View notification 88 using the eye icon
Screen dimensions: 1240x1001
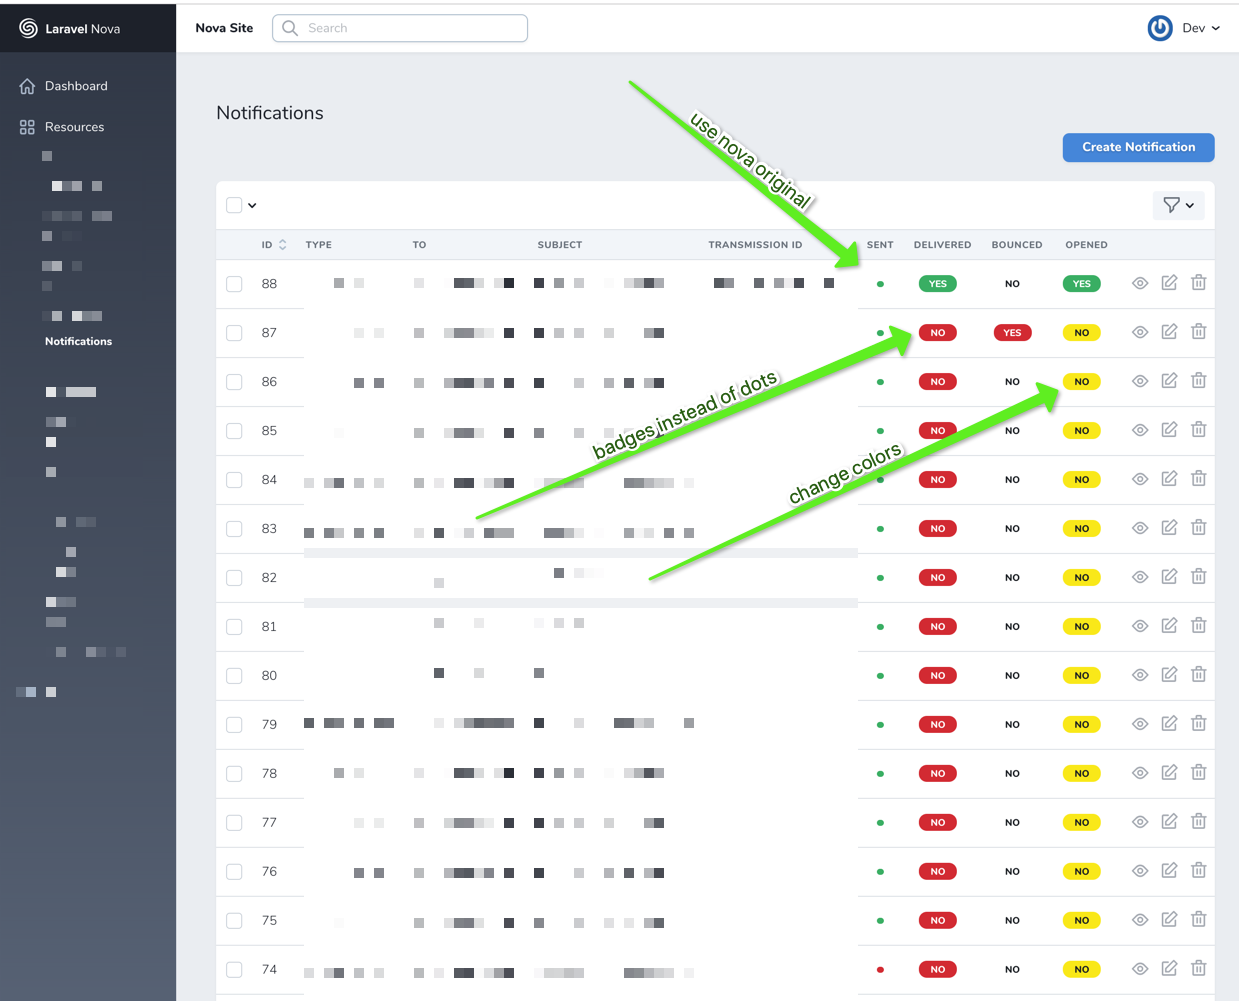click(1139, 284)
